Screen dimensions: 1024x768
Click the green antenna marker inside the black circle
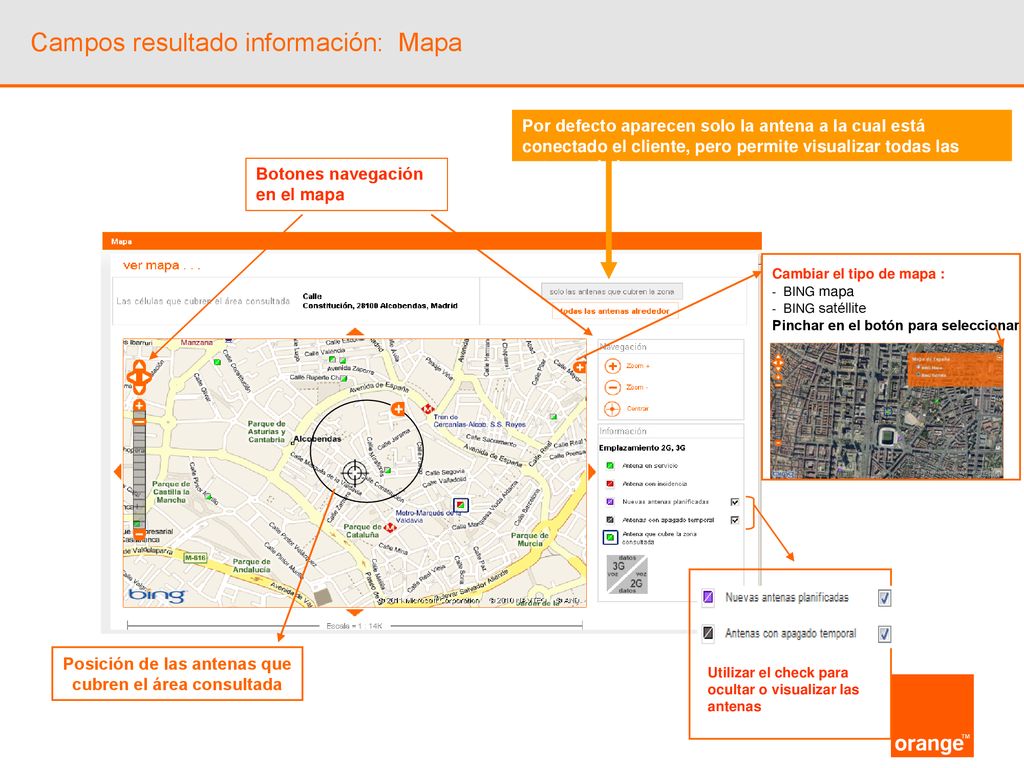(x=388, y=470)
